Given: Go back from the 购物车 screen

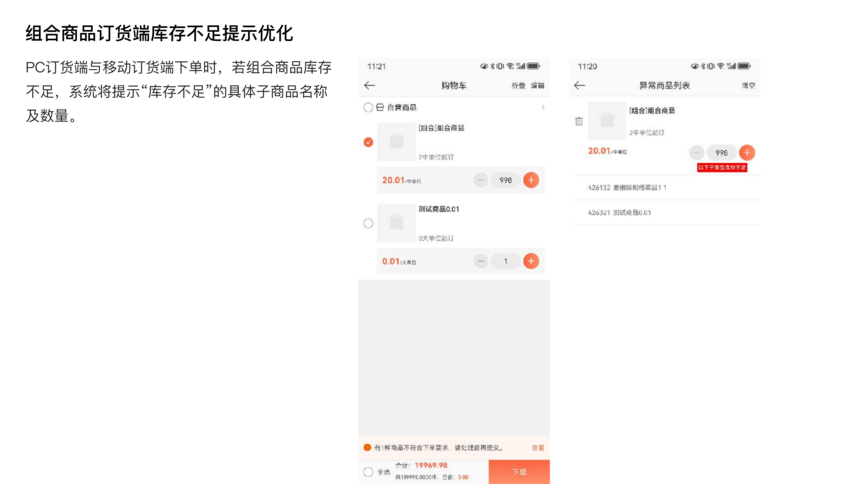Looking at the screenshot, I should point(369,85).
